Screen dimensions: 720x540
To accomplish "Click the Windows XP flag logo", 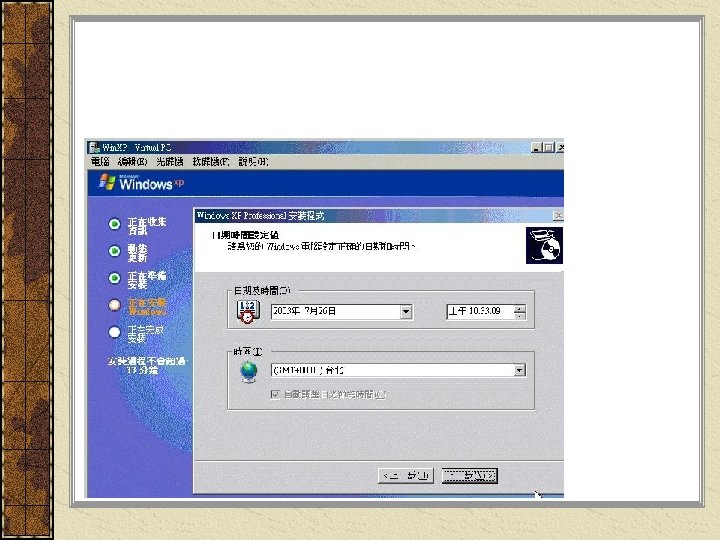I will click(x=107, y=182).
